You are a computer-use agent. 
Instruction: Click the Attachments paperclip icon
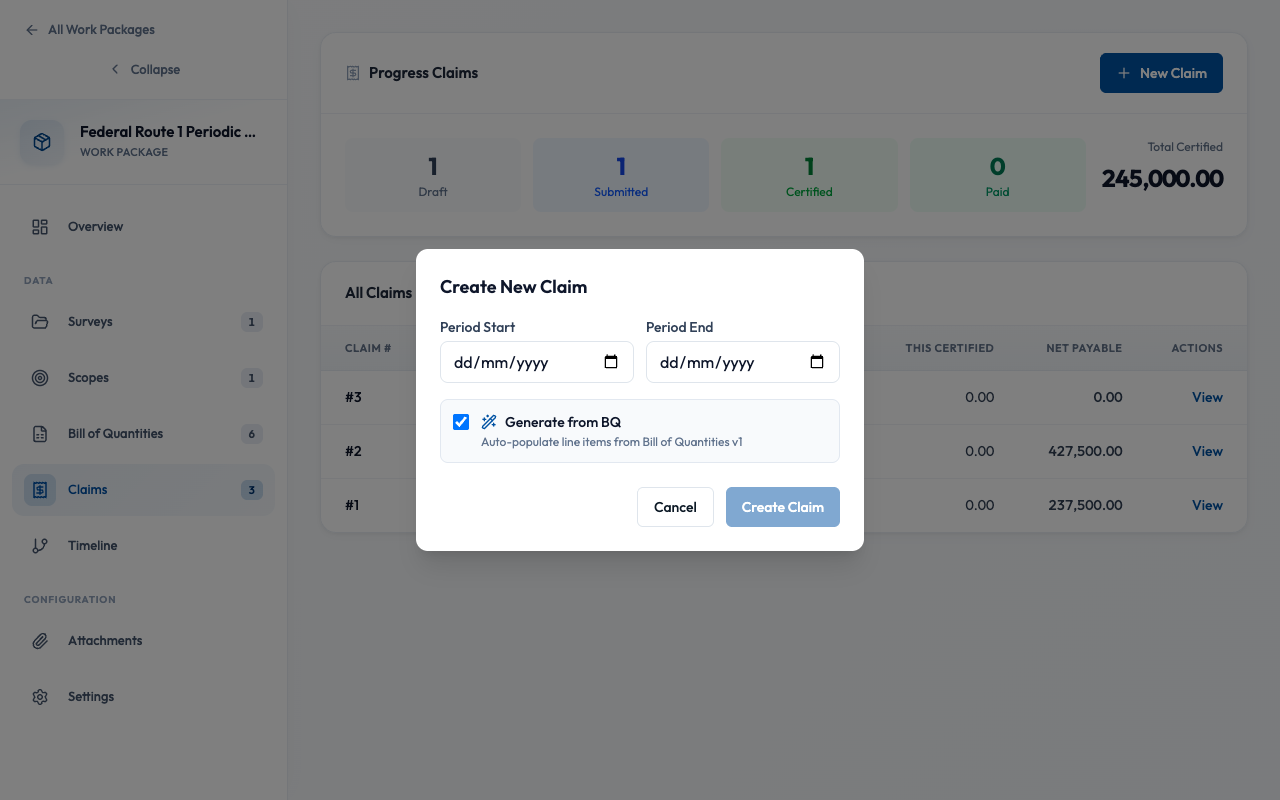pos(40,641)
